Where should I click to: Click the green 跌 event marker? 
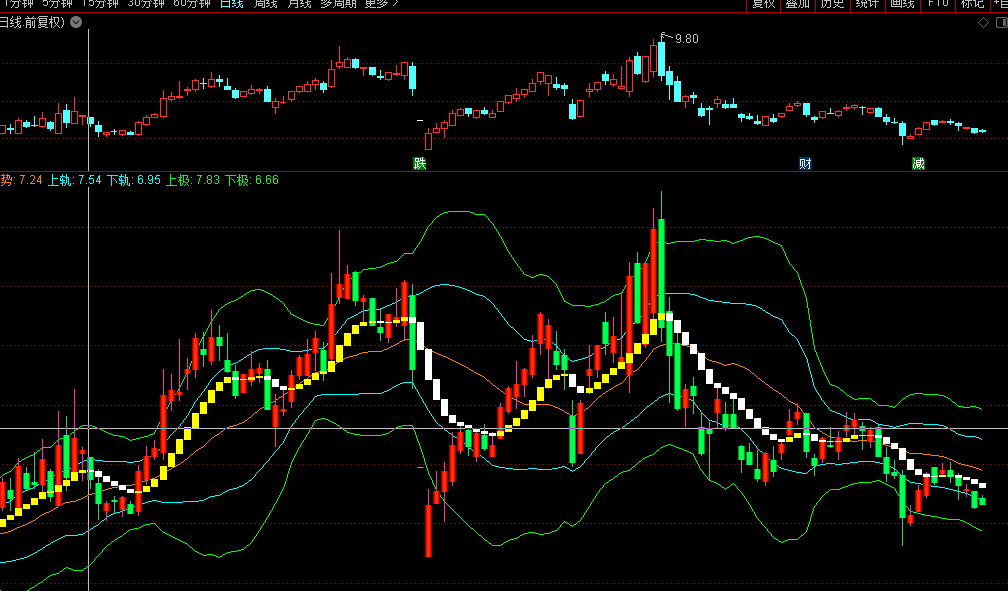tap(420, 163)
